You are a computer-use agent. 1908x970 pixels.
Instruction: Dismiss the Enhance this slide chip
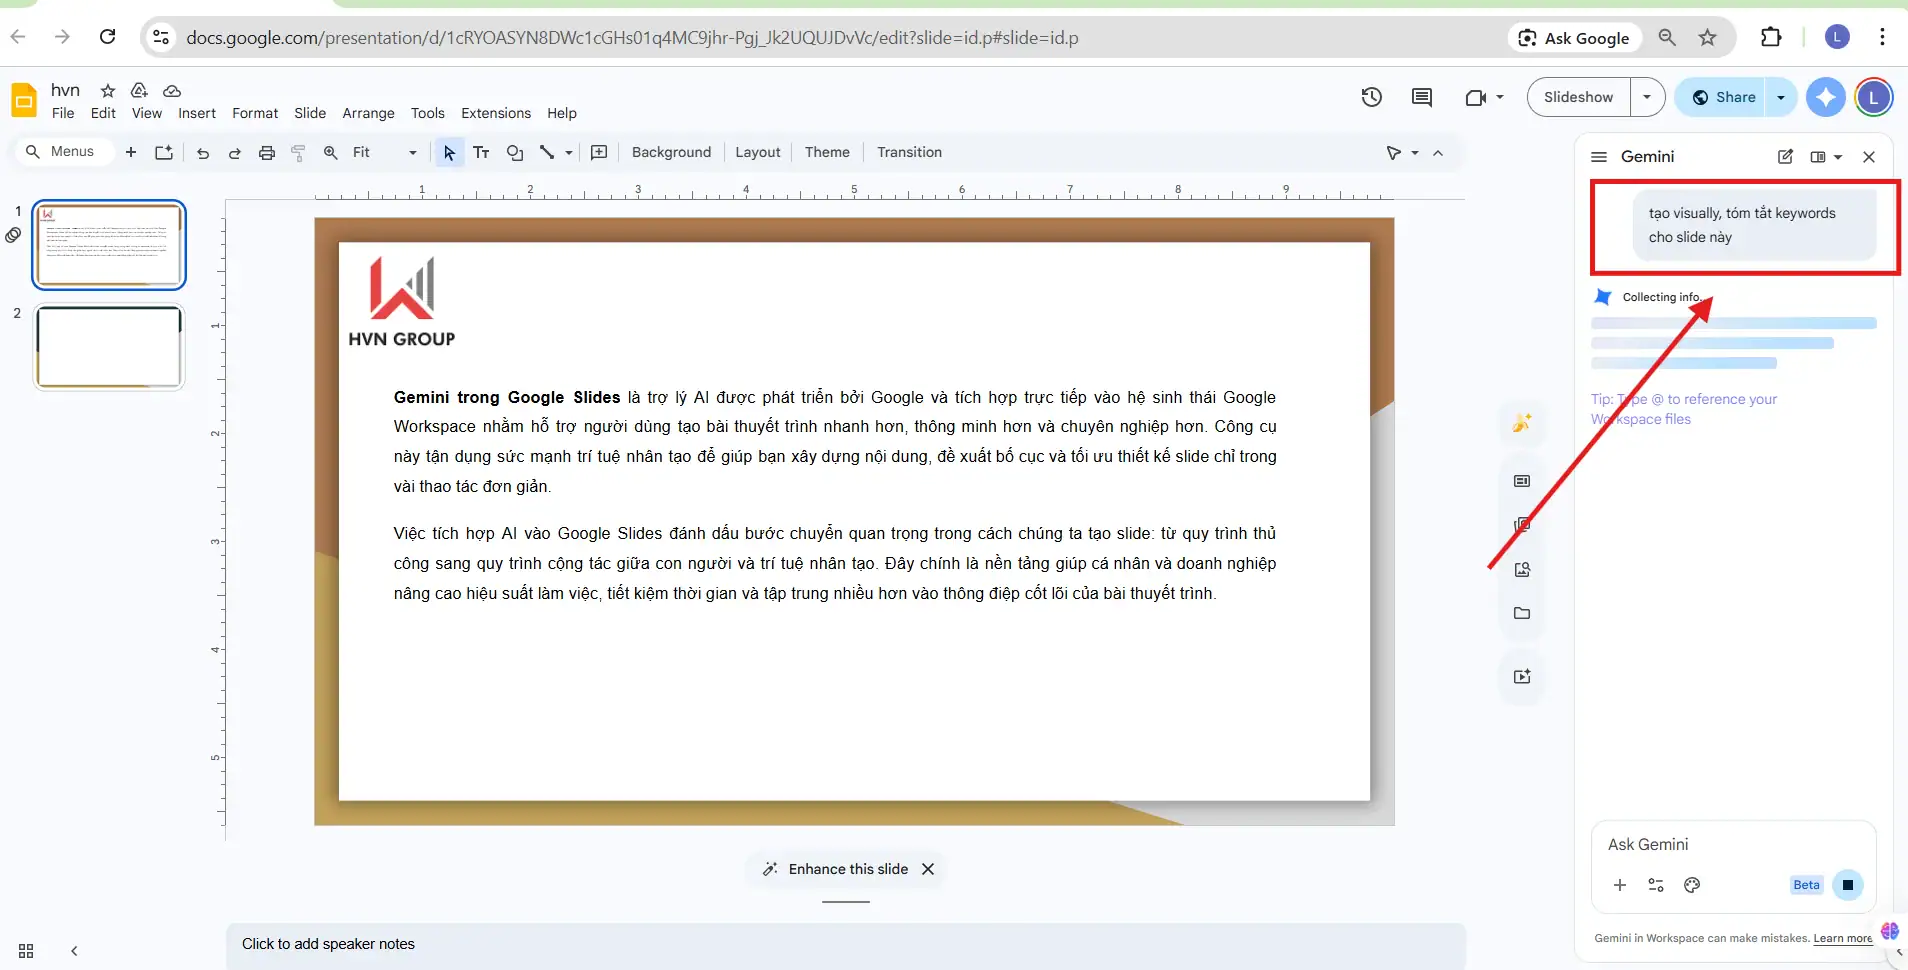click(x=928, y=869)
